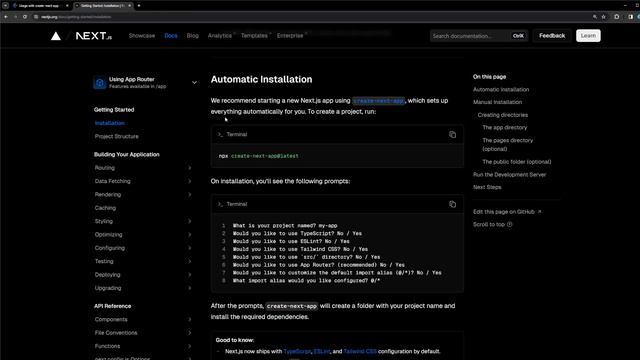Jump to Manual Installation in page outline
The height and width of the screenshot is (360, 640).
(x=497, y=102)
